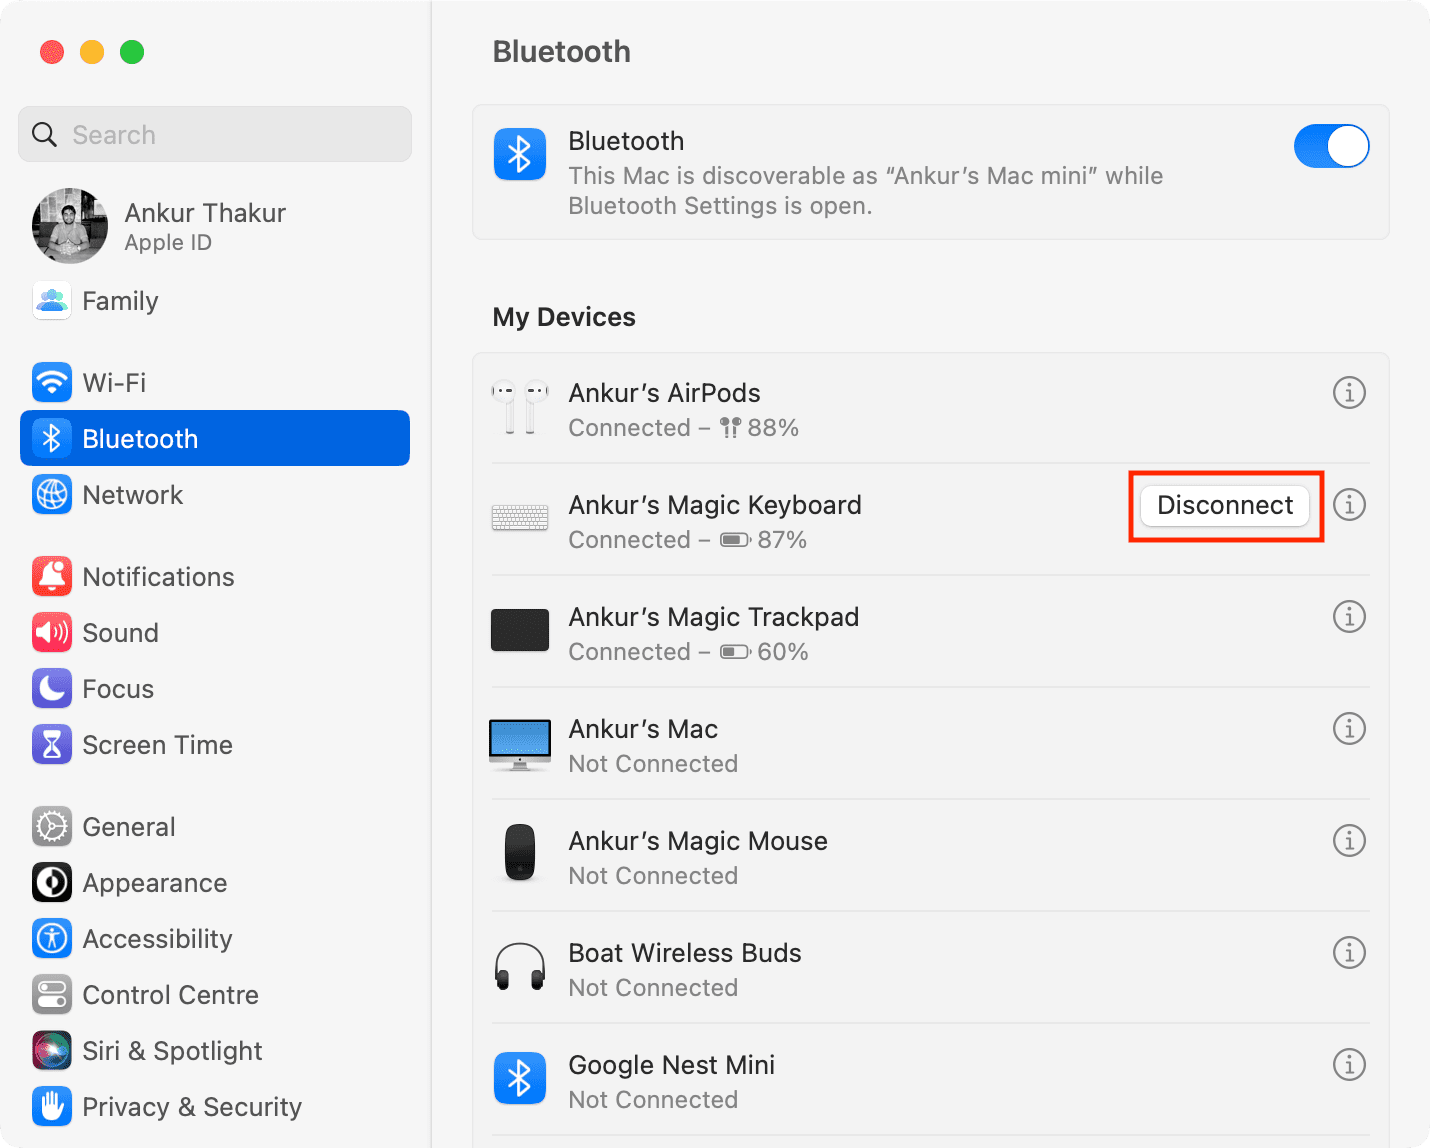Viewport: 1430px width, 1148px height.
Task: Select Wi-Fi in the sidebar
Action: pos(215,382)
